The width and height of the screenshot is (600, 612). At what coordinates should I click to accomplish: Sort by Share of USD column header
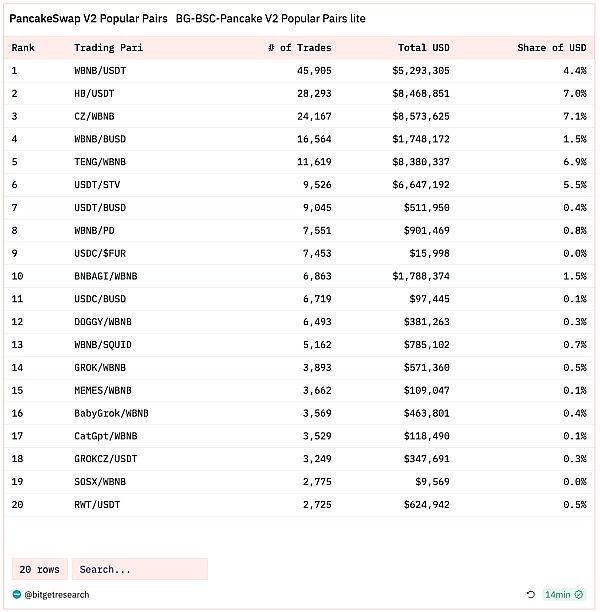click(551, 47)
